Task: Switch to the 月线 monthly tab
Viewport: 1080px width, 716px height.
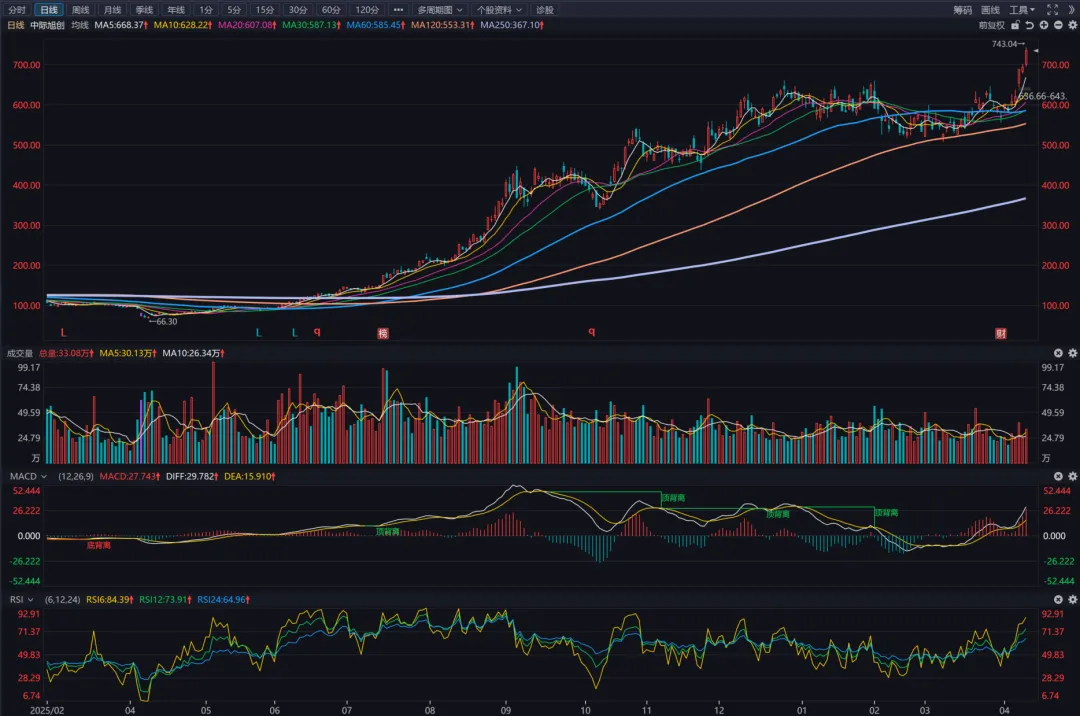Action: [x=112, y=10]
